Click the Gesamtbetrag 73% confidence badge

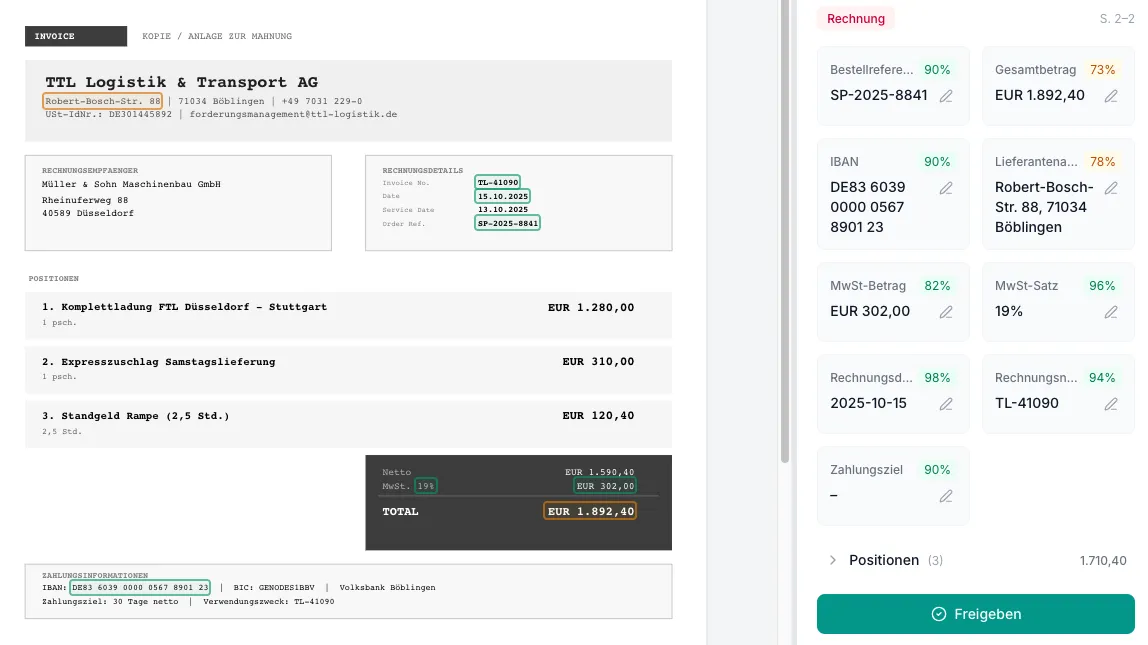pyautogui.click(x=1102, y=70)
